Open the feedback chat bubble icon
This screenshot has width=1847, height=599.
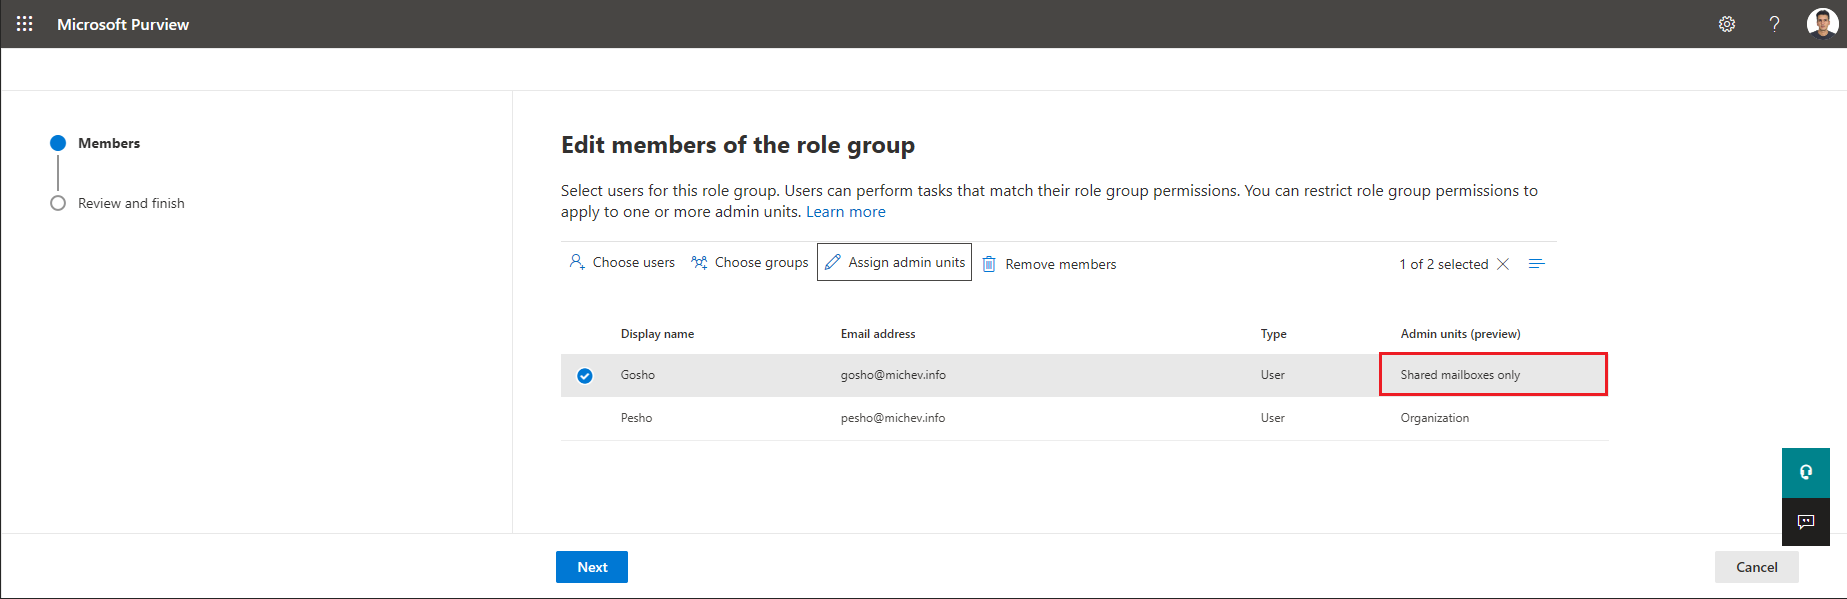point(1805,522)
